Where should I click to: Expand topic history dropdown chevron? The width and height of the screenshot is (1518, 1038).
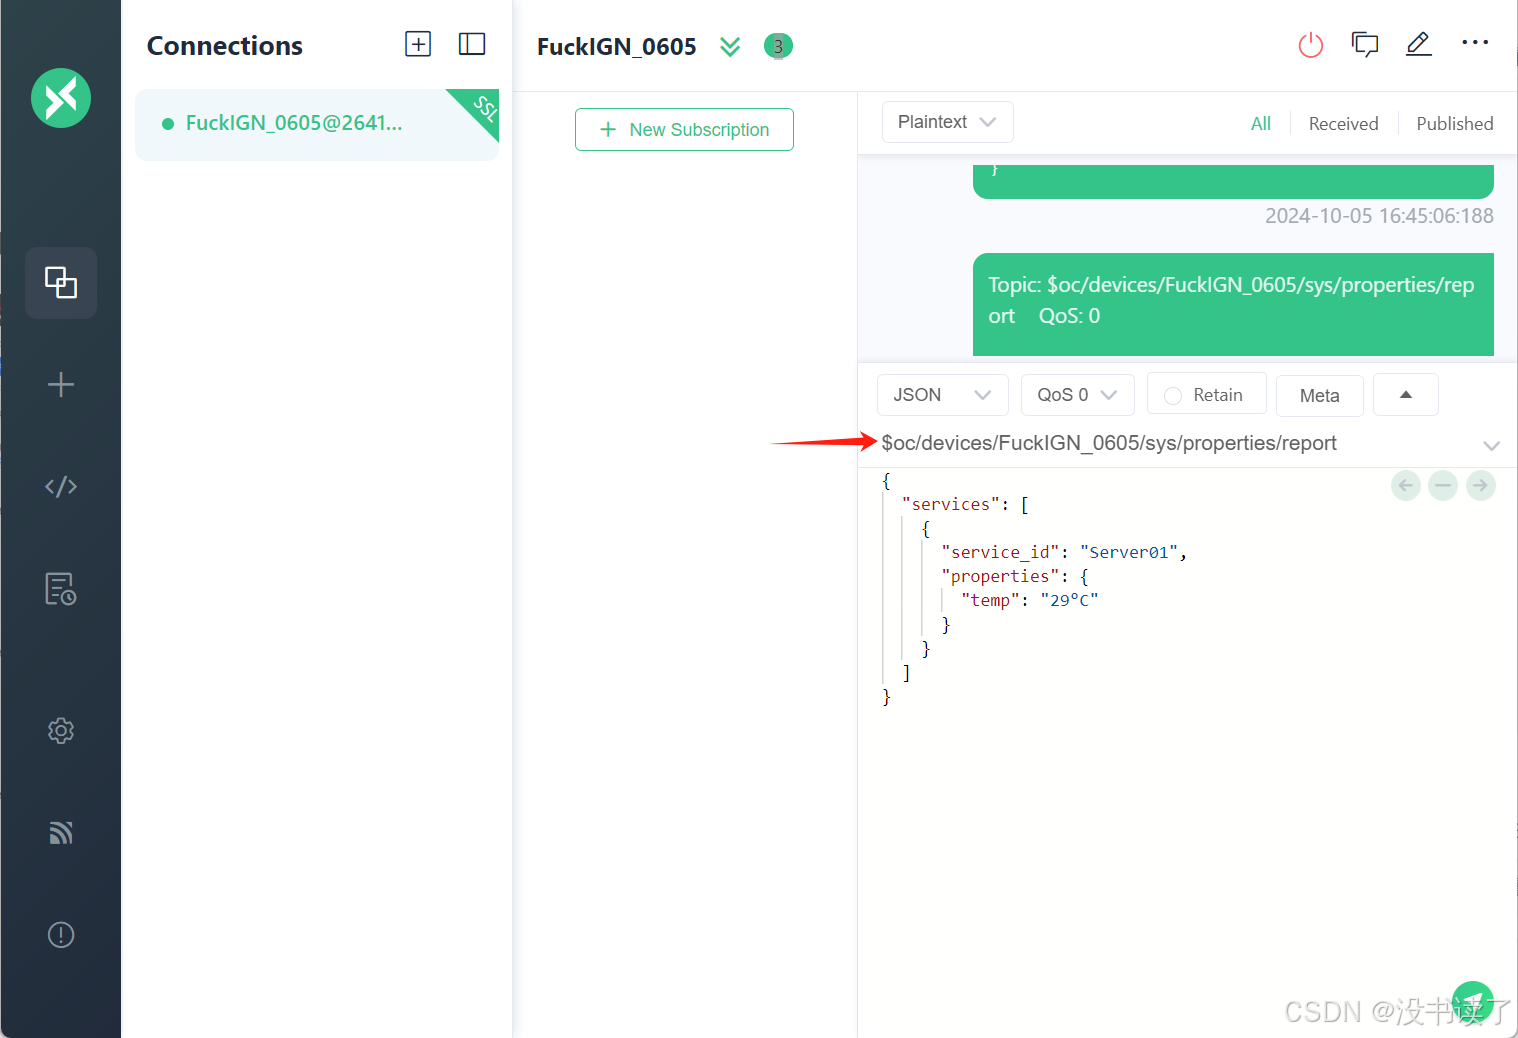click(1491, 445)
